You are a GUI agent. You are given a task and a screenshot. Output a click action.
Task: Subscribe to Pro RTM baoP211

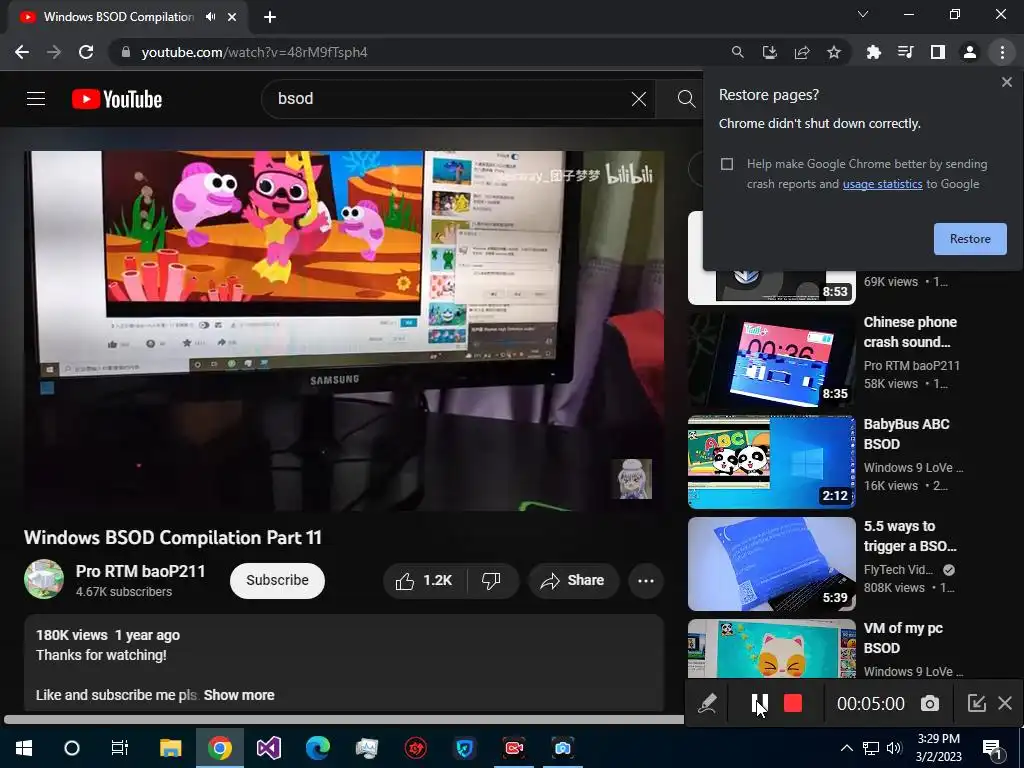(277, 581)
